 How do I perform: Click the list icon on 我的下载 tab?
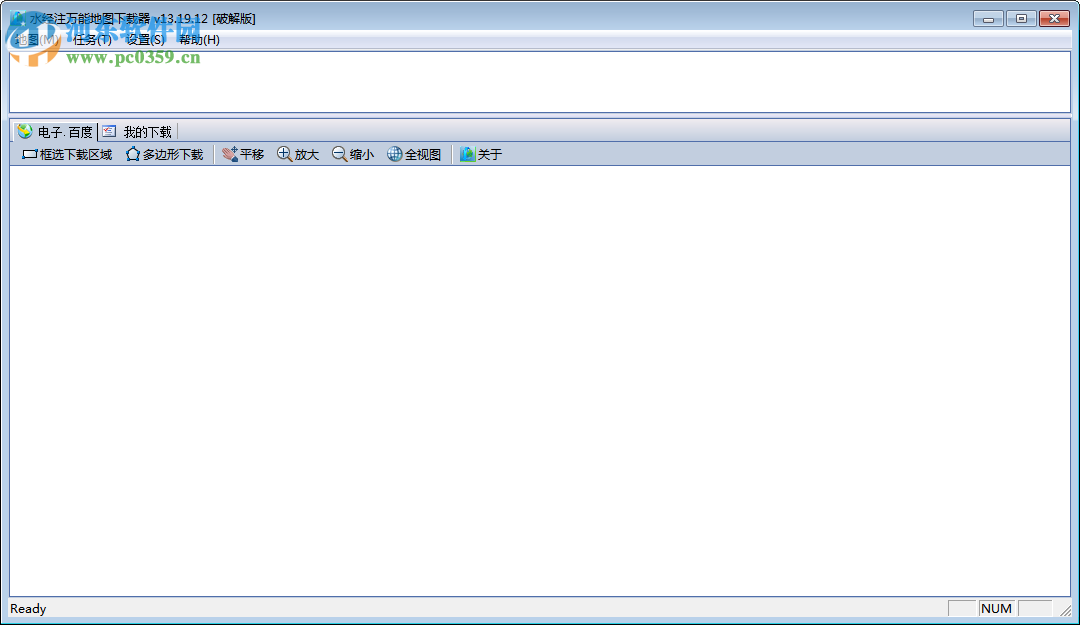point(110,131)
